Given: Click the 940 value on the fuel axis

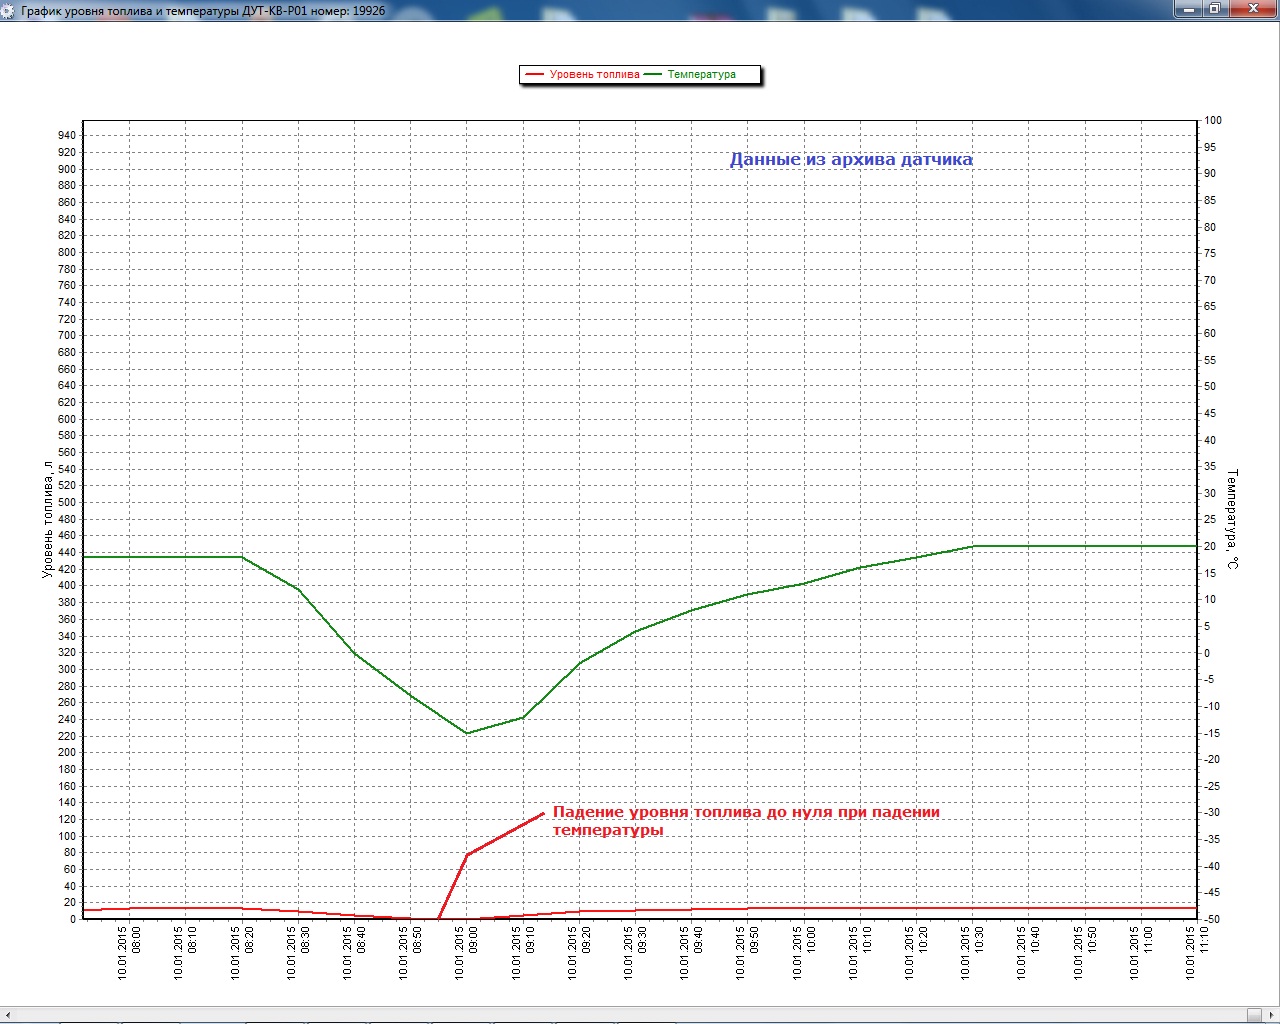Looking at the screenshot, I should coord(66,136).
